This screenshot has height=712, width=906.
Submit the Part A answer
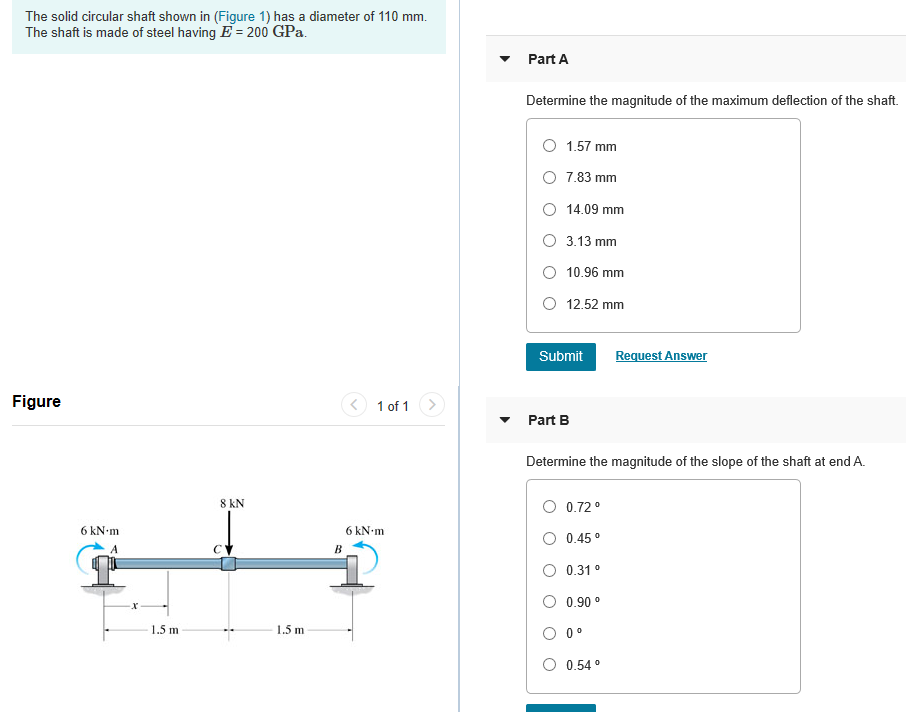tap(560, 357)
